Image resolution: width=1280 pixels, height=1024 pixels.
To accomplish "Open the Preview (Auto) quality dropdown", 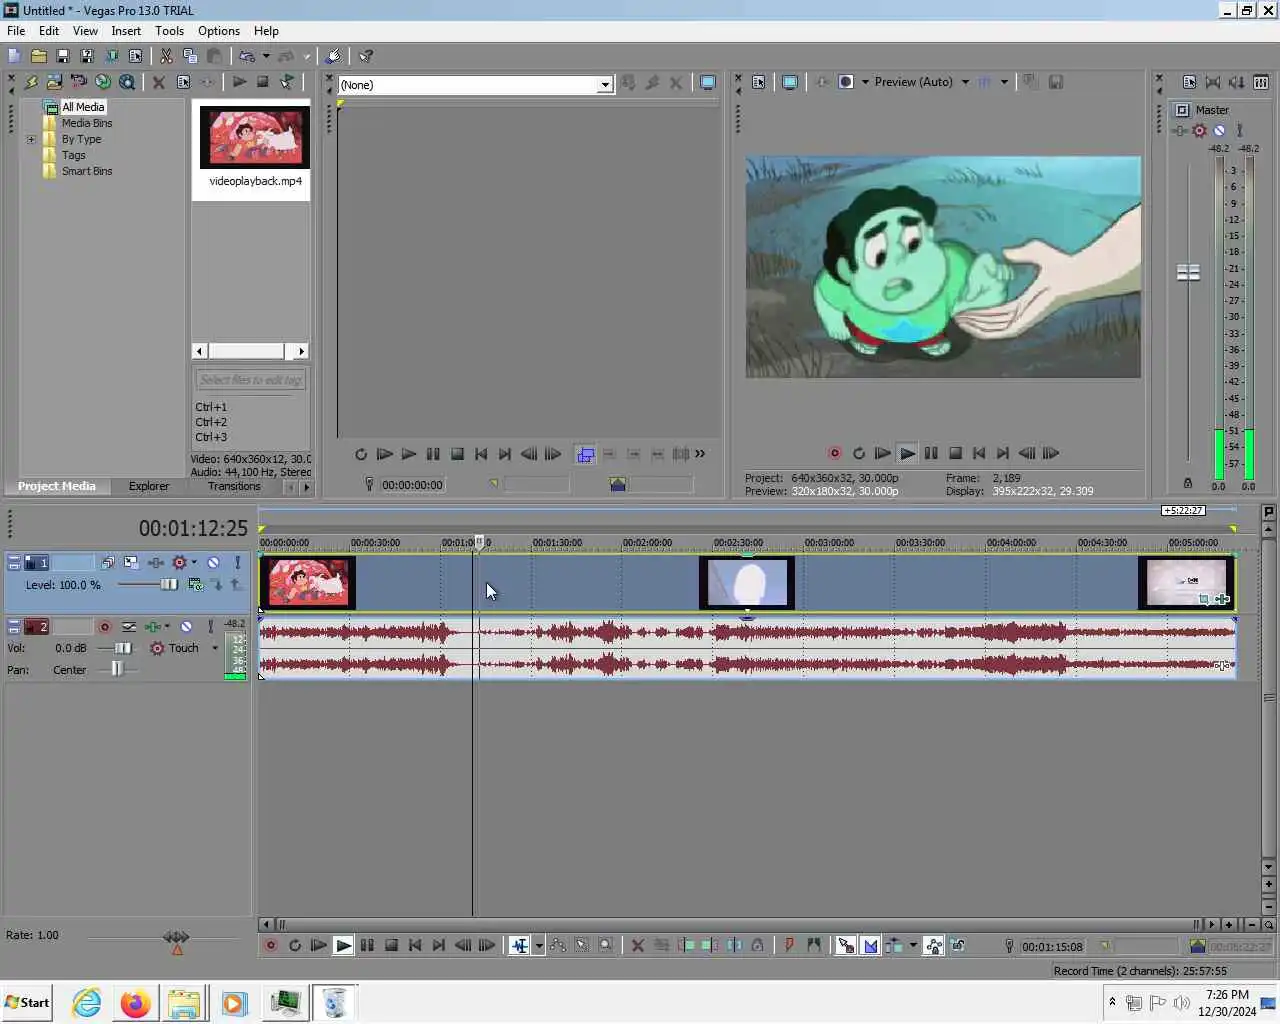I will [x=965, y=82].
